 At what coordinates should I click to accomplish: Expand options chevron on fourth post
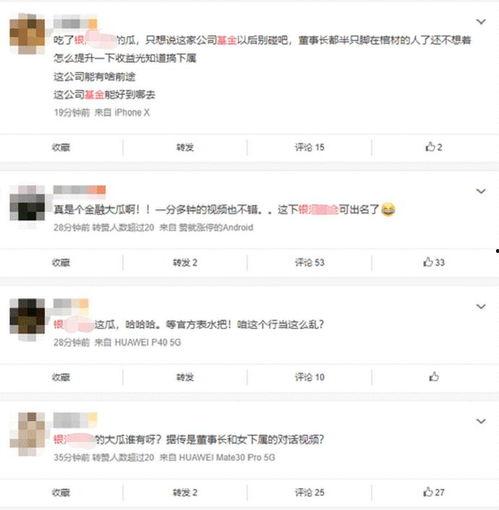(481, 421)
